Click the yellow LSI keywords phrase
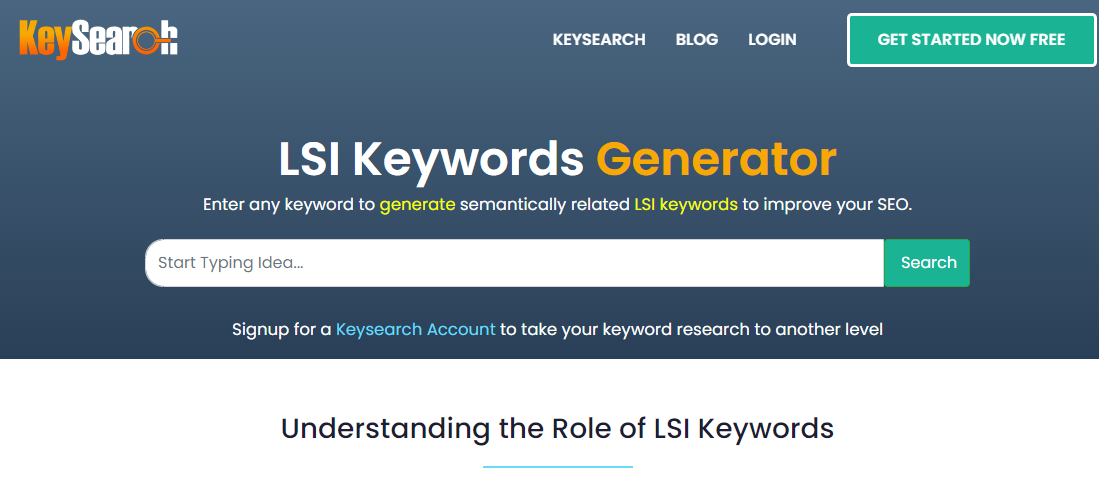 [685, 205]
